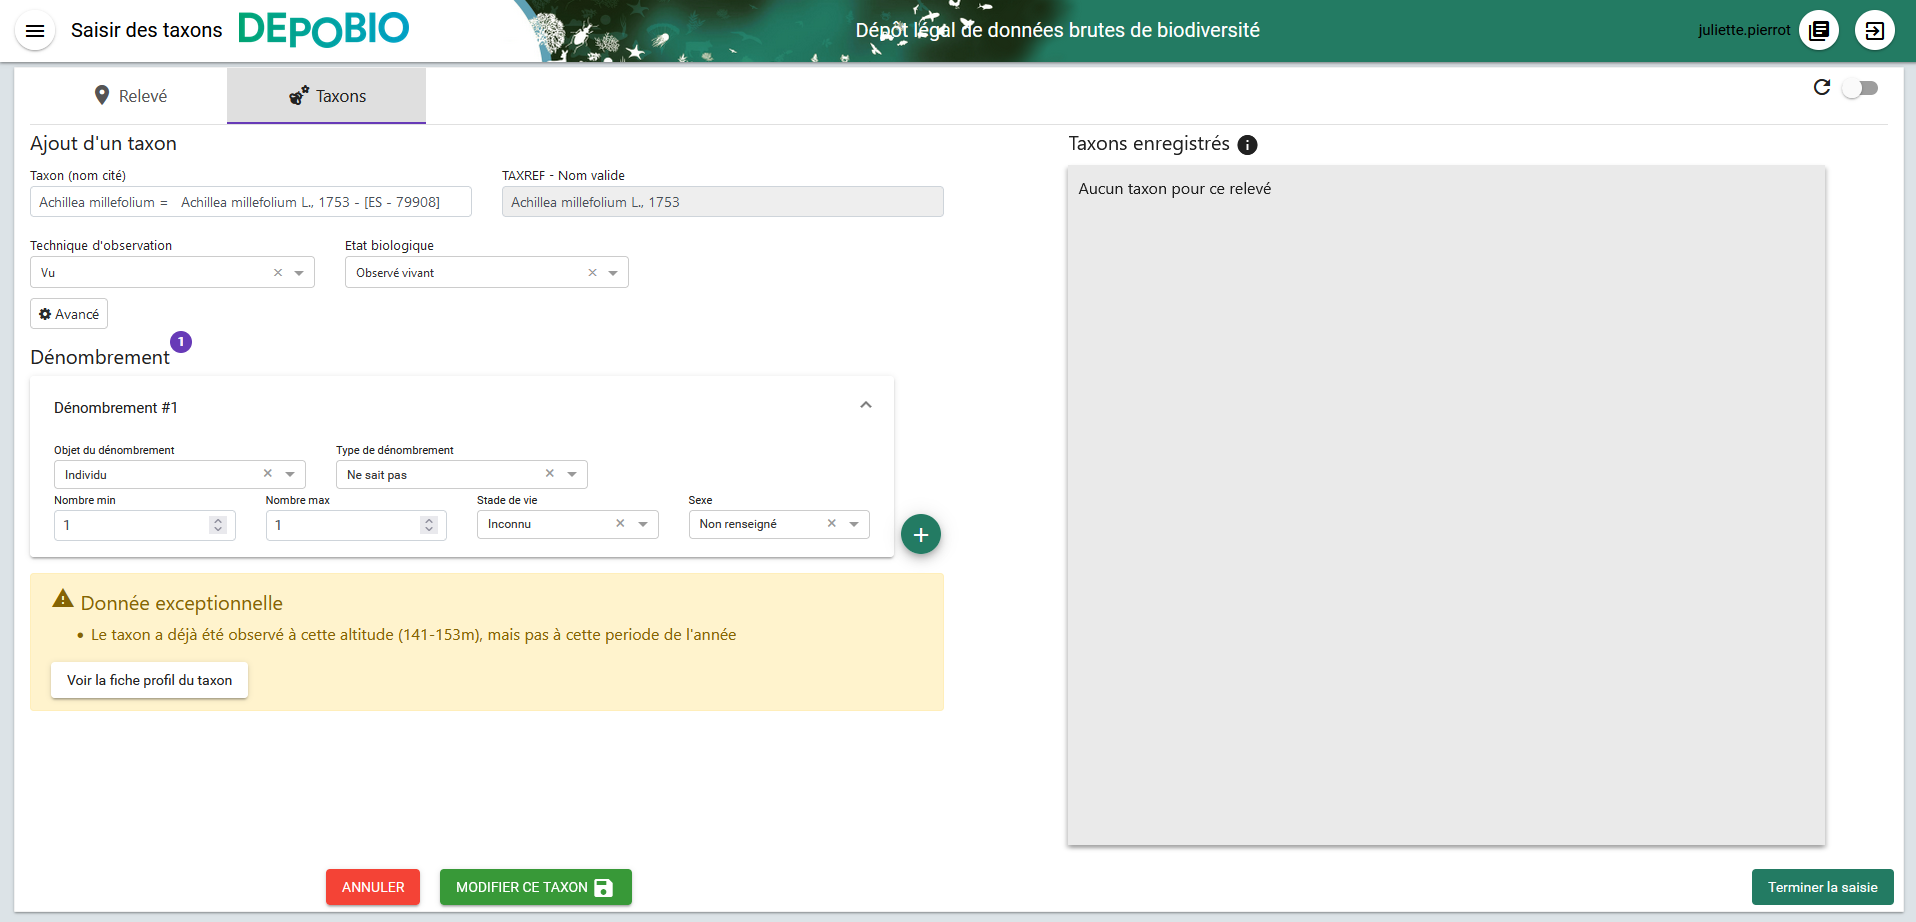
Task: Open the Sexe dropdown
Action: [x=854, y=524]
